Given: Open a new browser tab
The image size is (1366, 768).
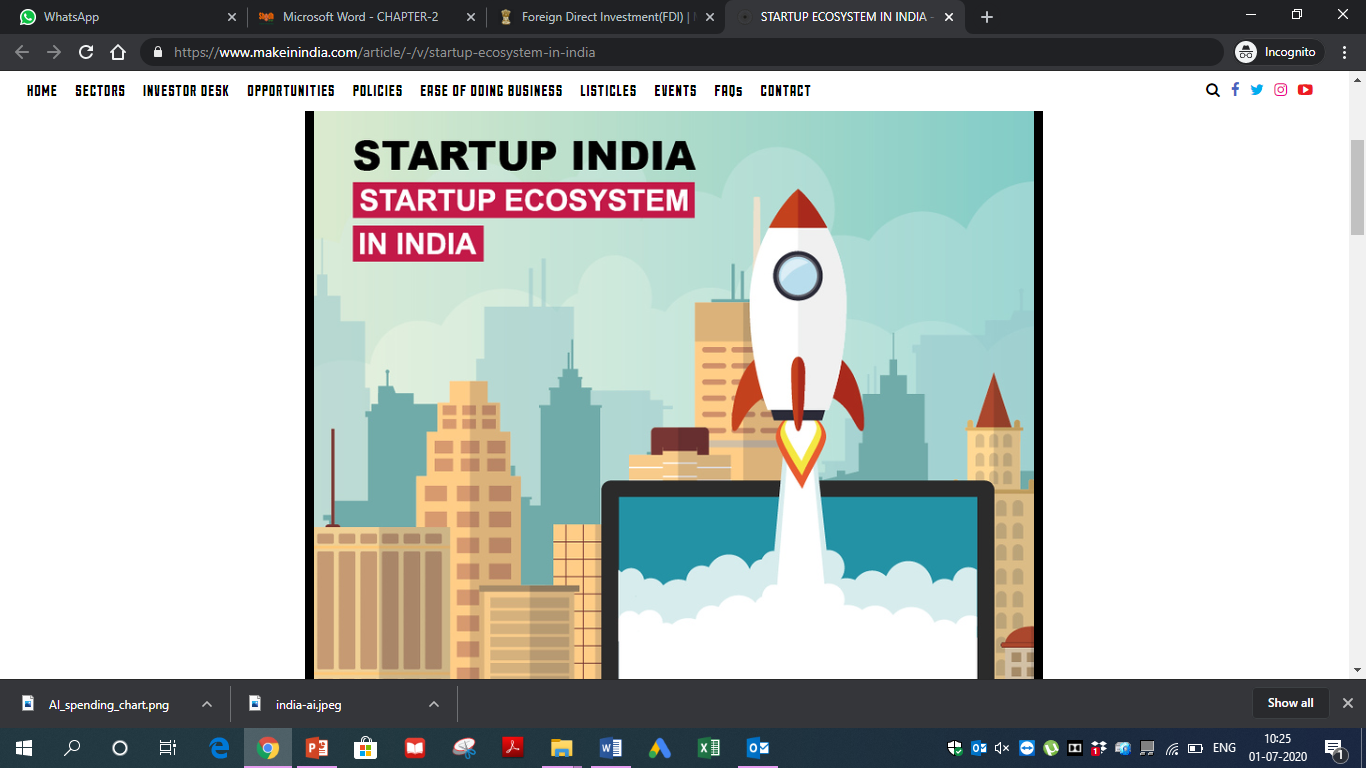Looking at the screenshot, I should point(987,17).
